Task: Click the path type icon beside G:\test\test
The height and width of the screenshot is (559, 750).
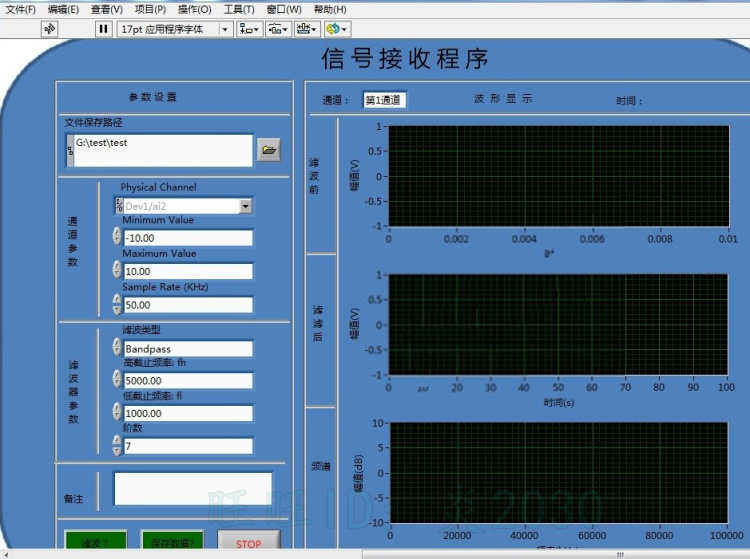Action: 70,151
